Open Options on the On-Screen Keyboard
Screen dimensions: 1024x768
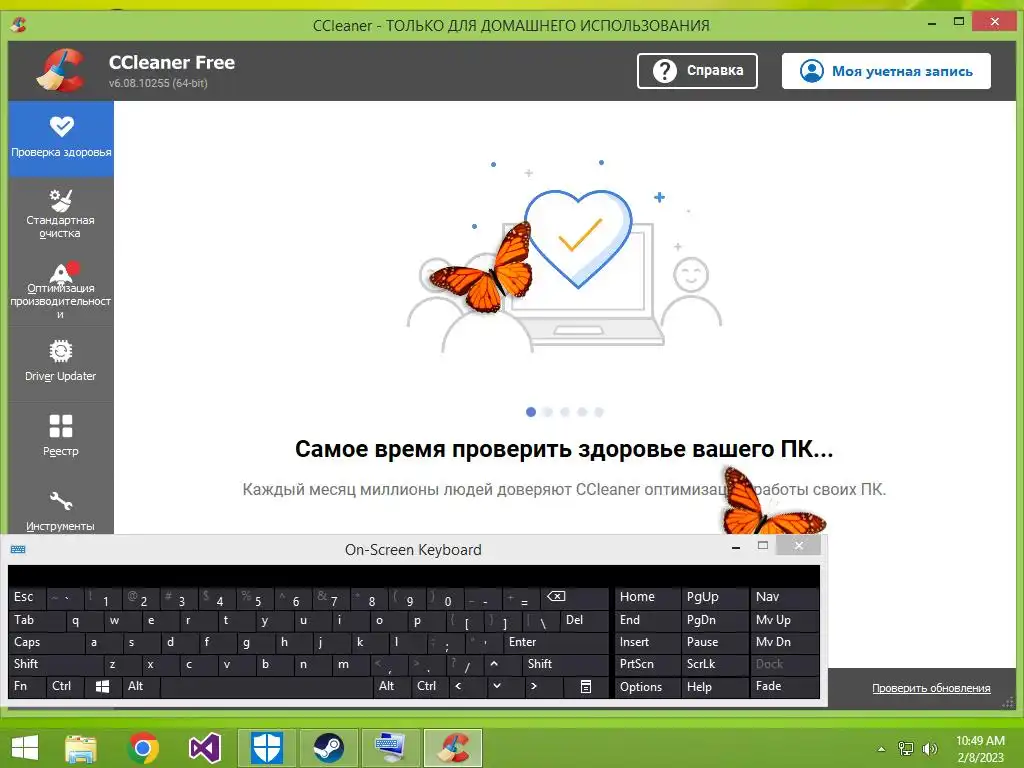click(647, 687)
